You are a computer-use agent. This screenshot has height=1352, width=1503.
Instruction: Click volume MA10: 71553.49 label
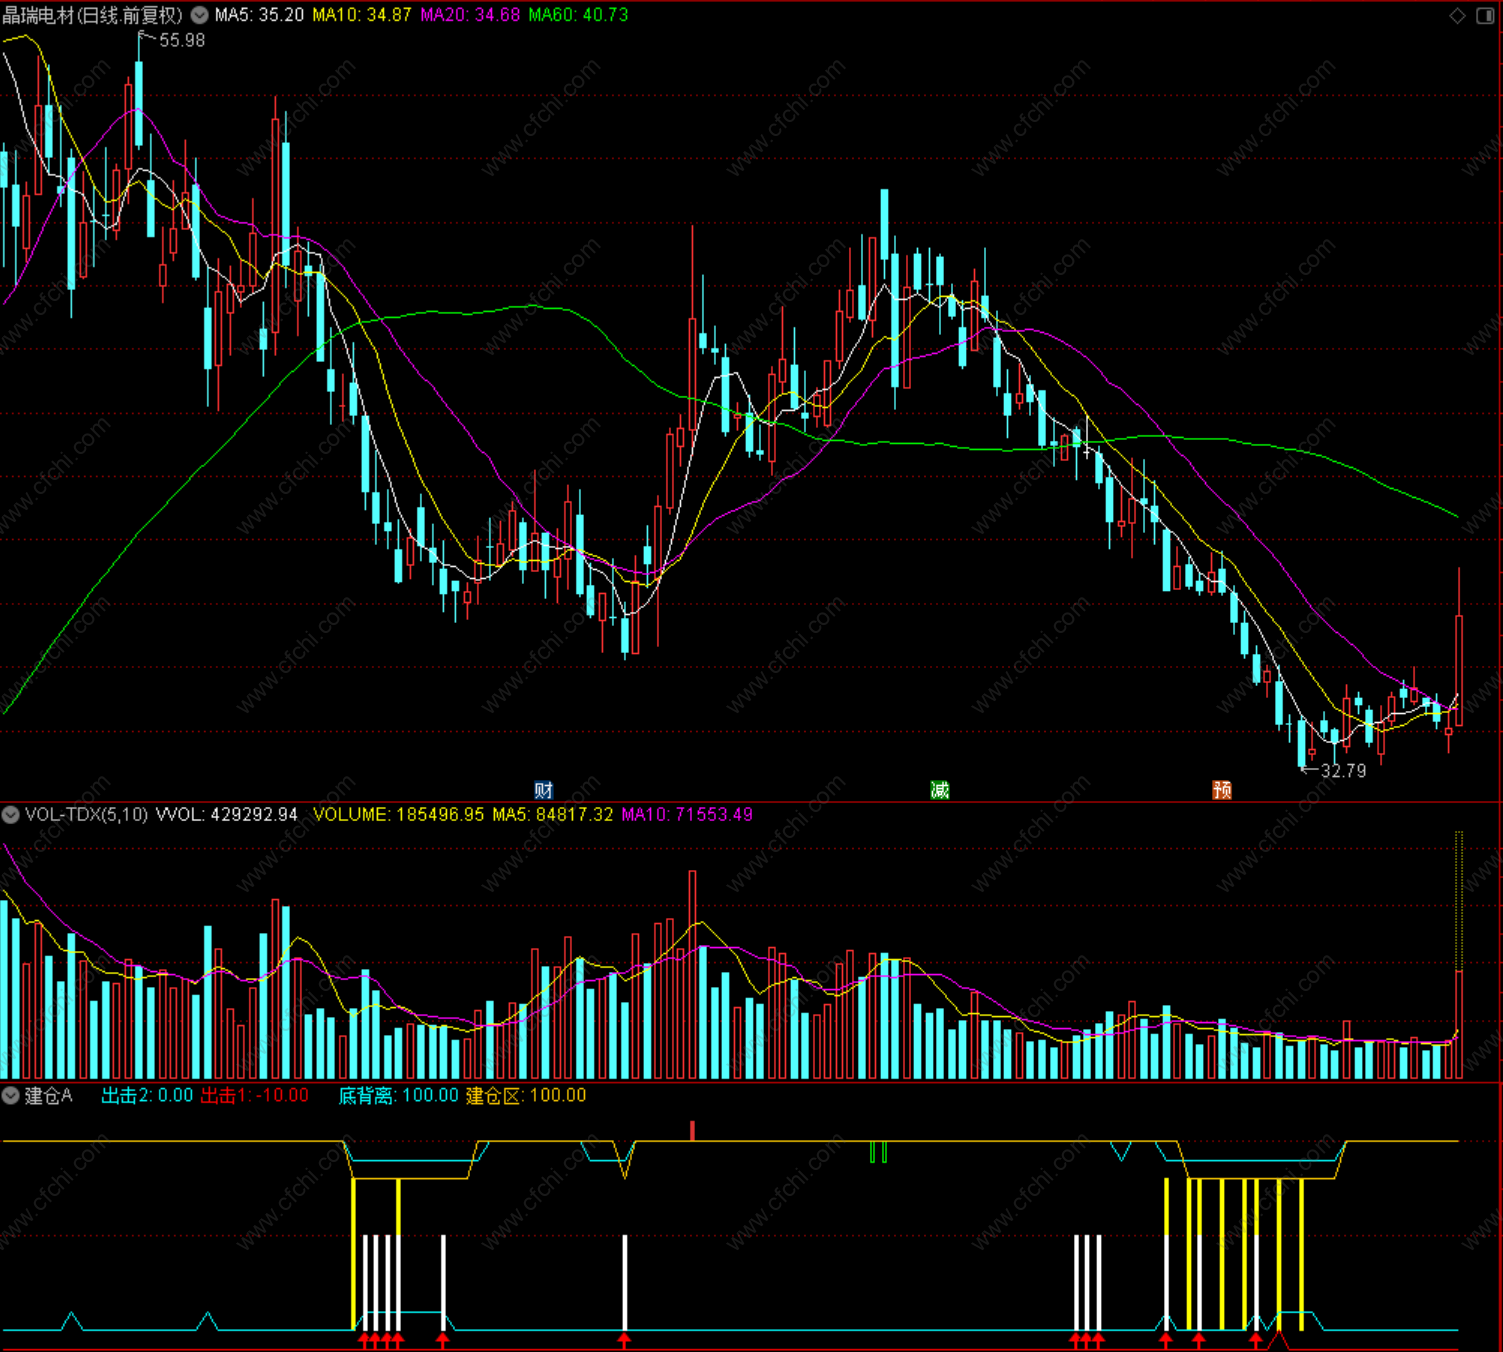(687, 815)
